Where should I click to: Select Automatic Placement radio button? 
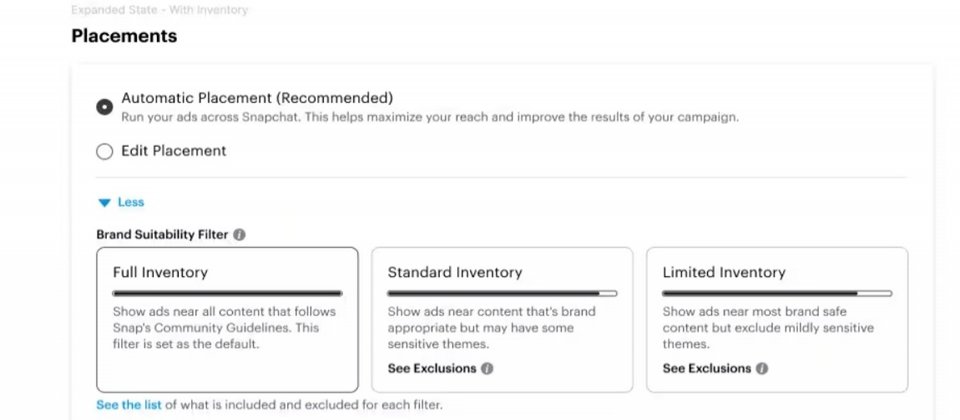[105, 107]
